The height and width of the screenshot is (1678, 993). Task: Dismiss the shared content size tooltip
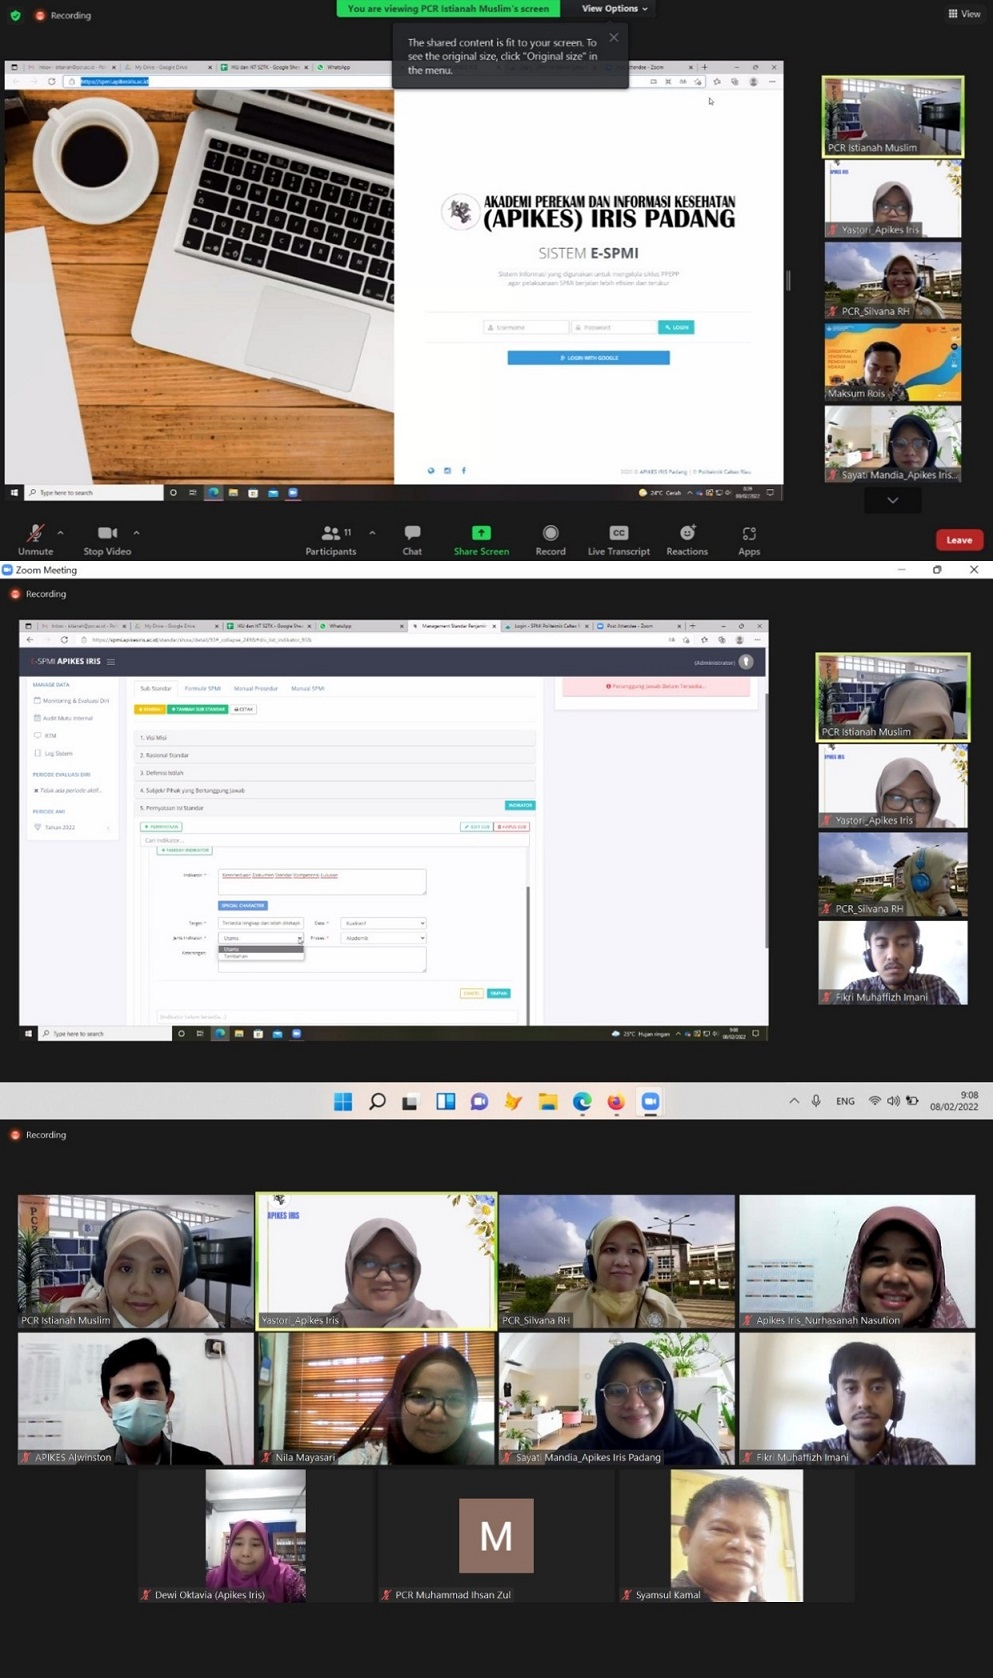pos(613,38)
